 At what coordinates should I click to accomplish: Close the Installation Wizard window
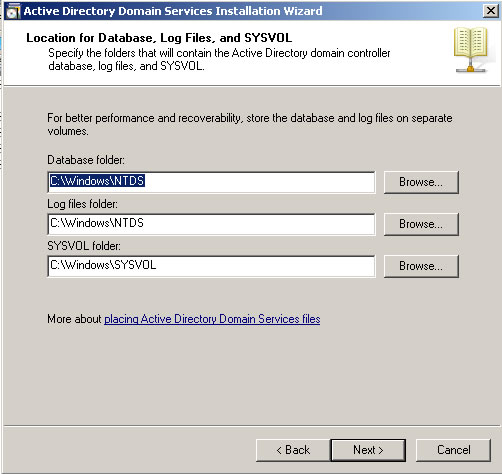tap(491, 11)
